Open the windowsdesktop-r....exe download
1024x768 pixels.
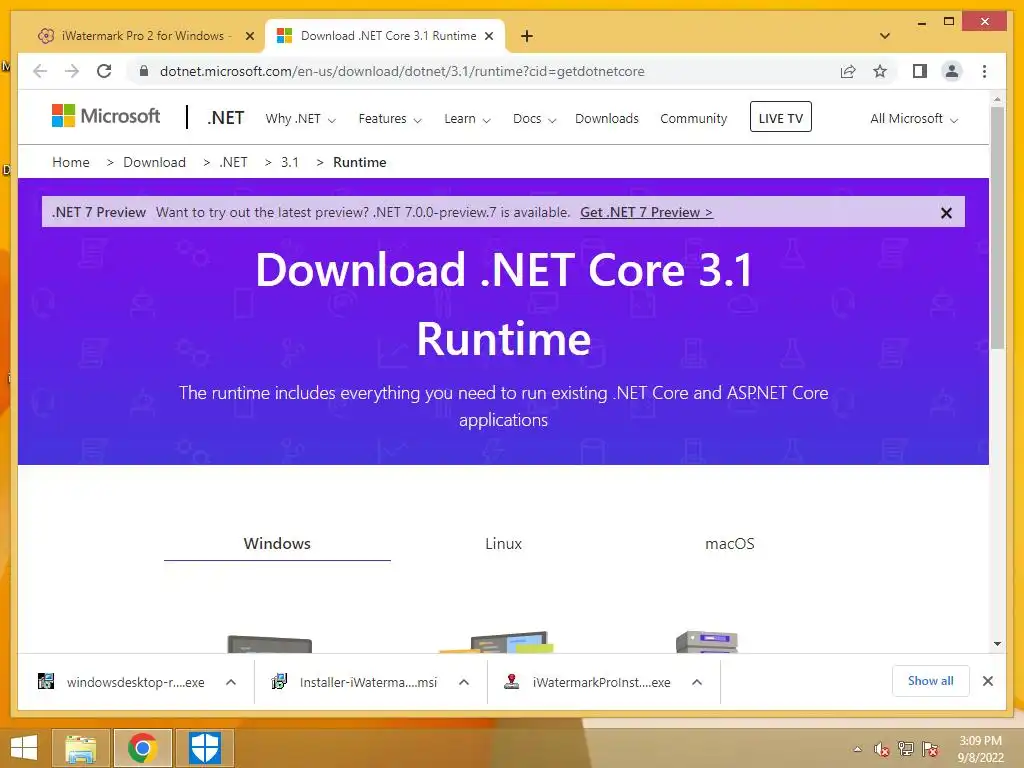(x=121, y=682)
